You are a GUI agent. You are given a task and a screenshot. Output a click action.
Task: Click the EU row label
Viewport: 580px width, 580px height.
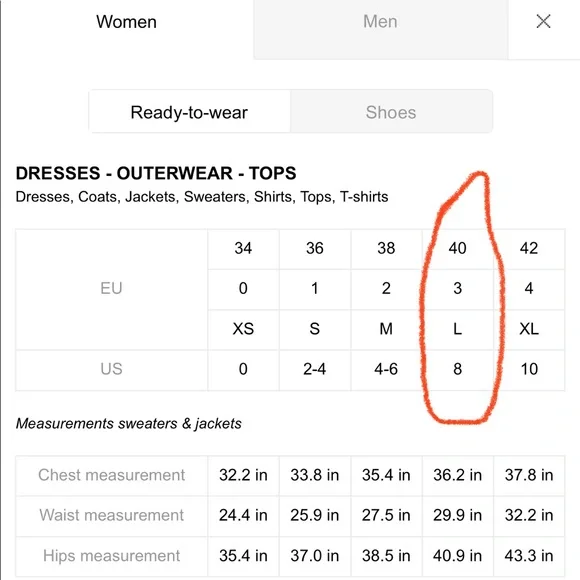[111, 289]
